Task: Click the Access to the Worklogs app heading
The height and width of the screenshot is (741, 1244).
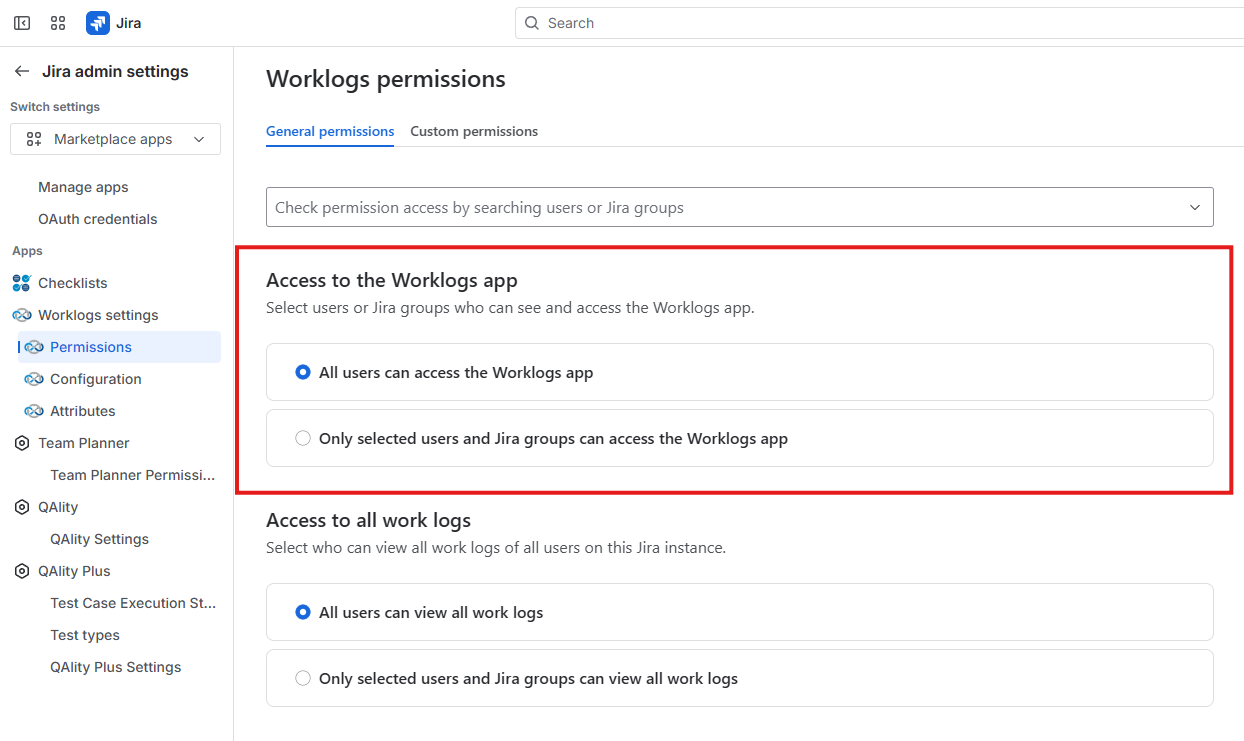Action: click(392, 280)
